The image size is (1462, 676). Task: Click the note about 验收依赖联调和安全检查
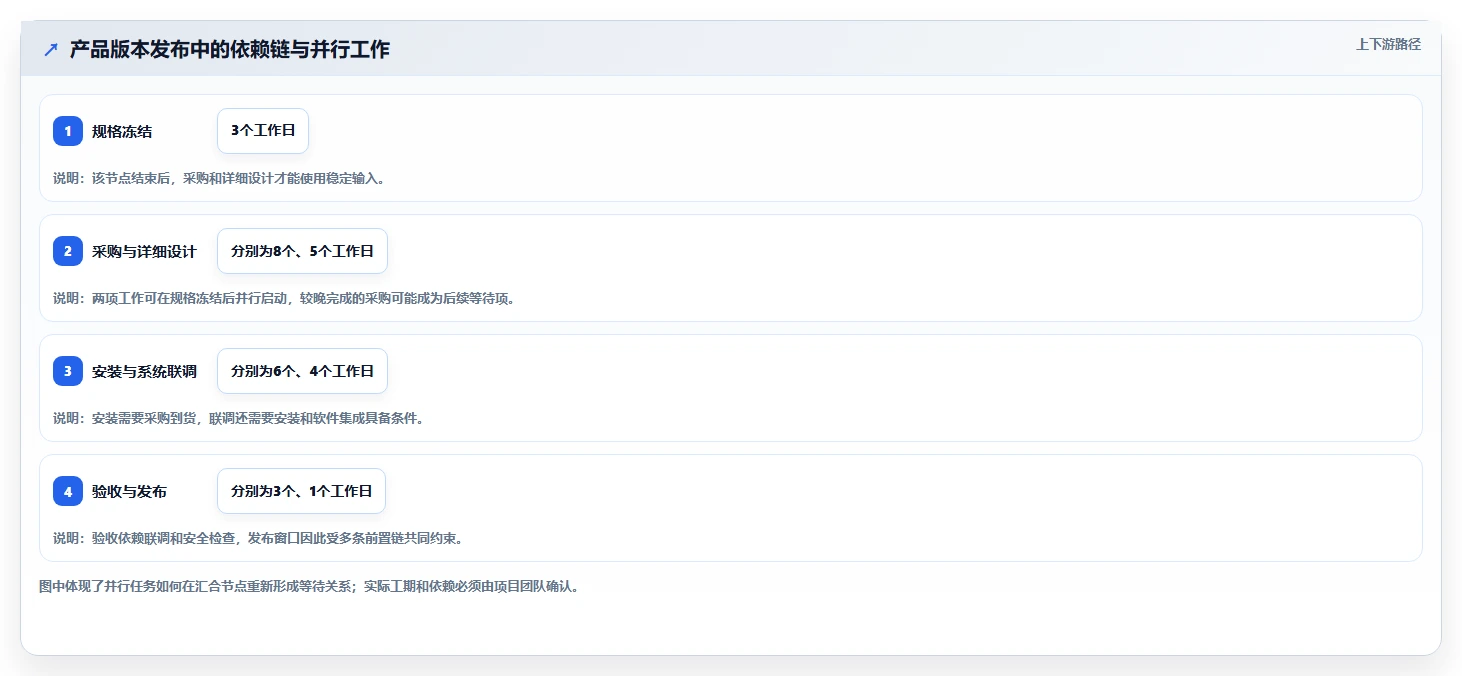[x=258, y=538]
